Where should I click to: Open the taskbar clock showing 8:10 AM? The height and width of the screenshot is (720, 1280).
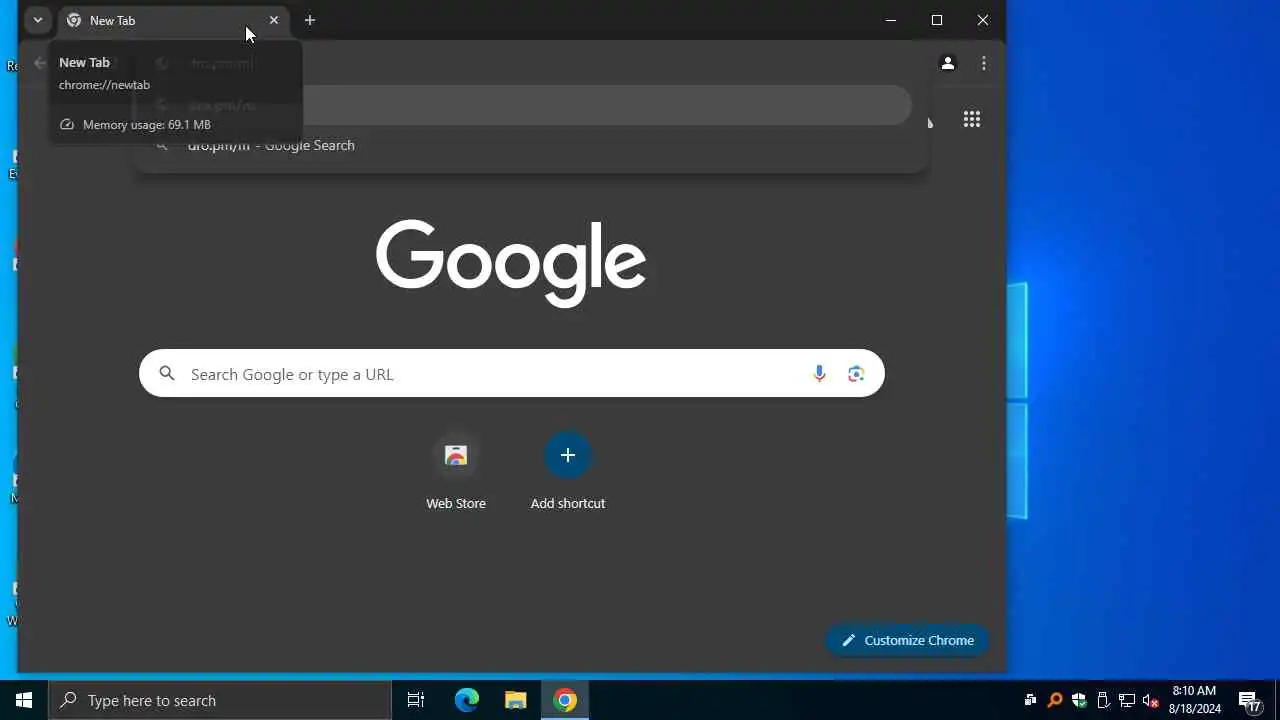pyautogui.click(x=1196, y=700)
